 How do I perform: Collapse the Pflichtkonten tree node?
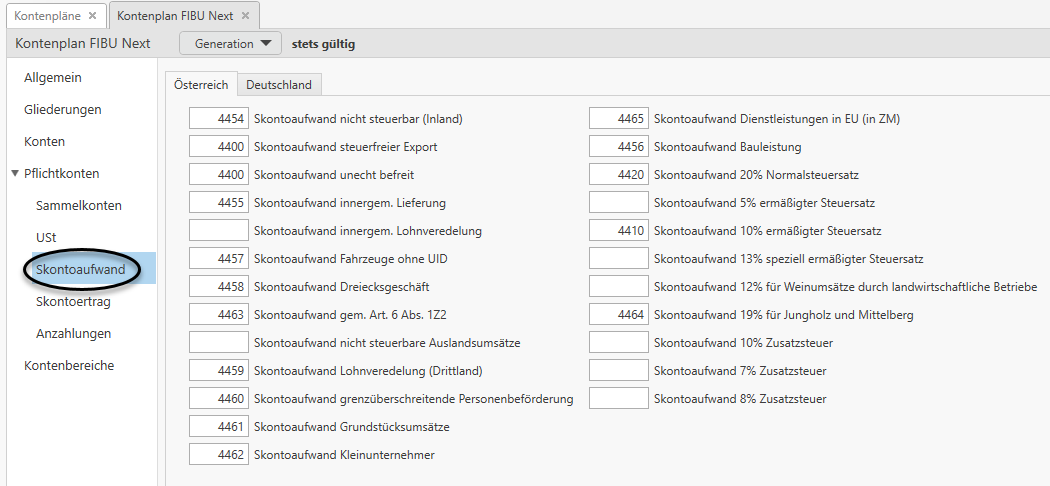point(15,174)
